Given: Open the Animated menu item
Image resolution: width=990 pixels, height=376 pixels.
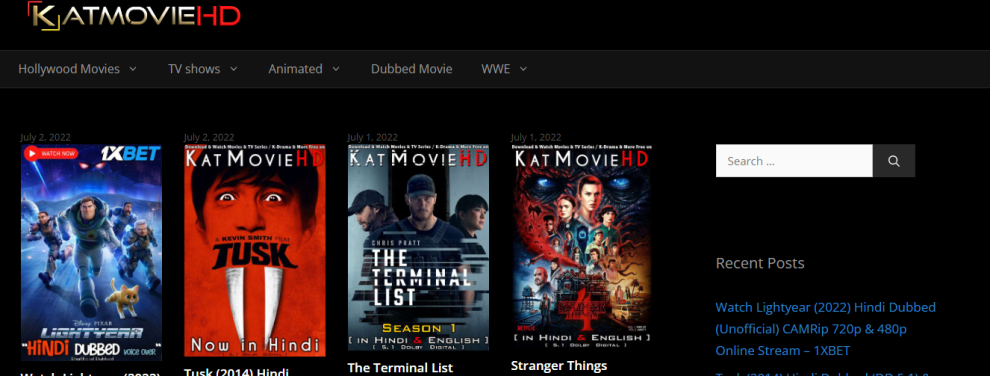Looking at the screenshot, I should coord(295,69).
